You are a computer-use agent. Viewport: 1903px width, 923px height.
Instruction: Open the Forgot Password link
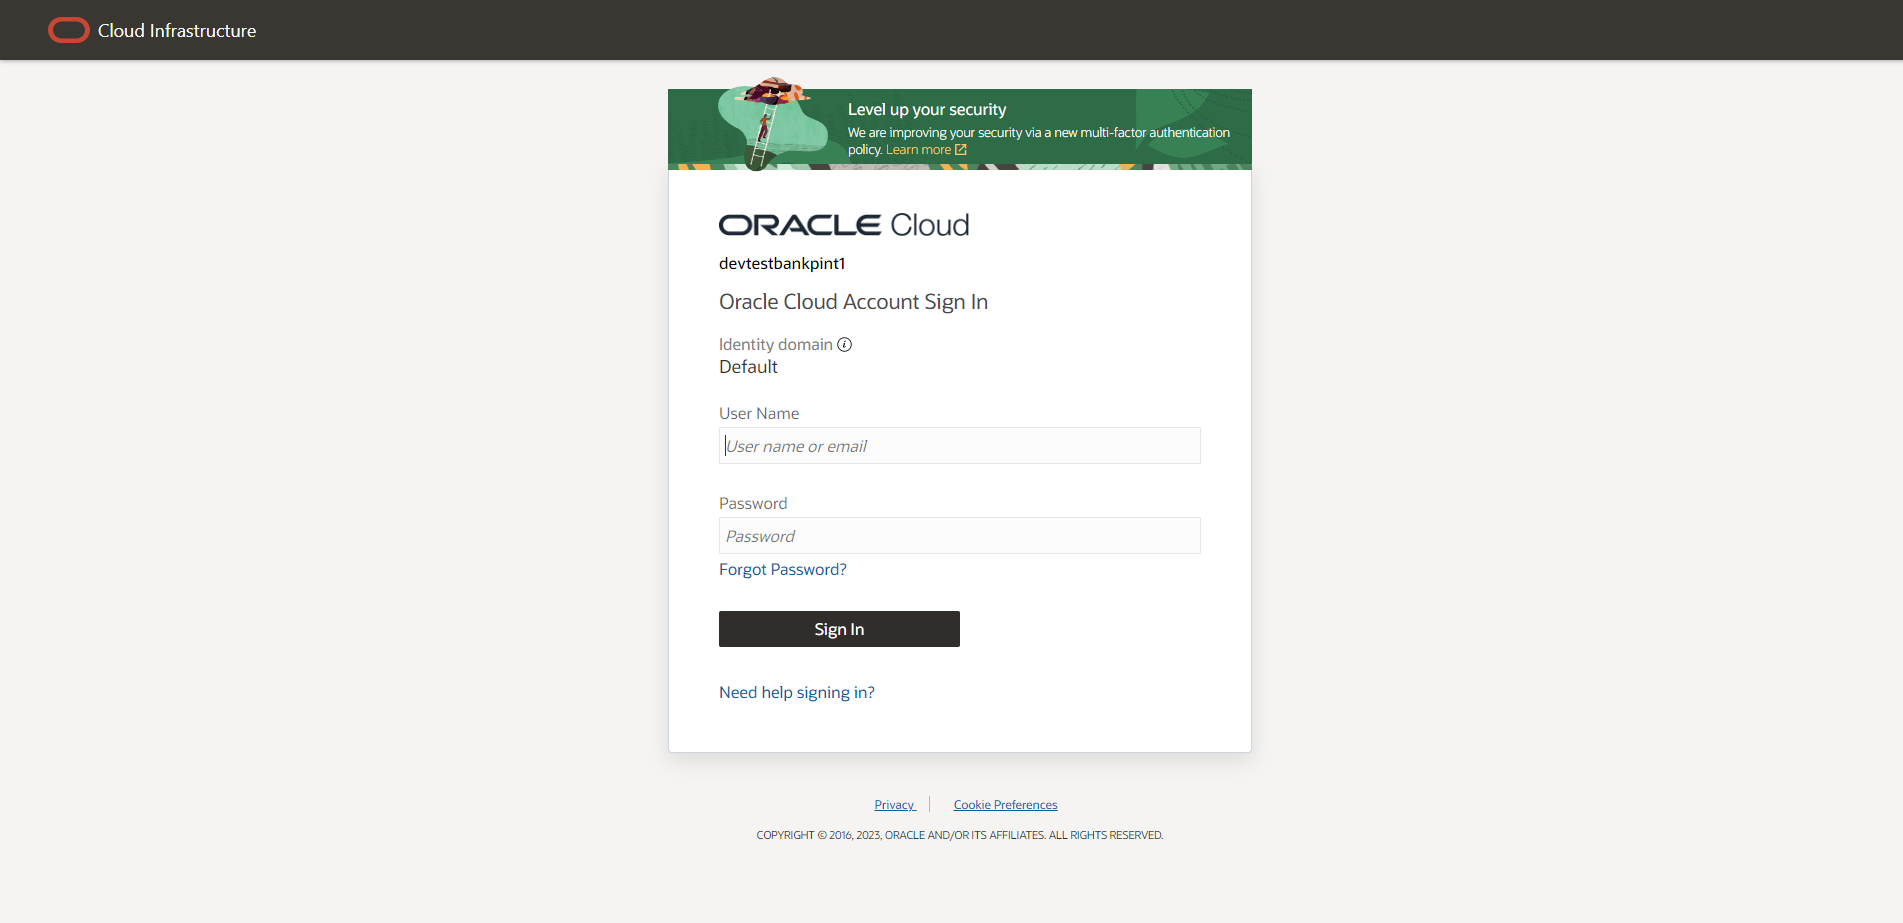(783, 570)
